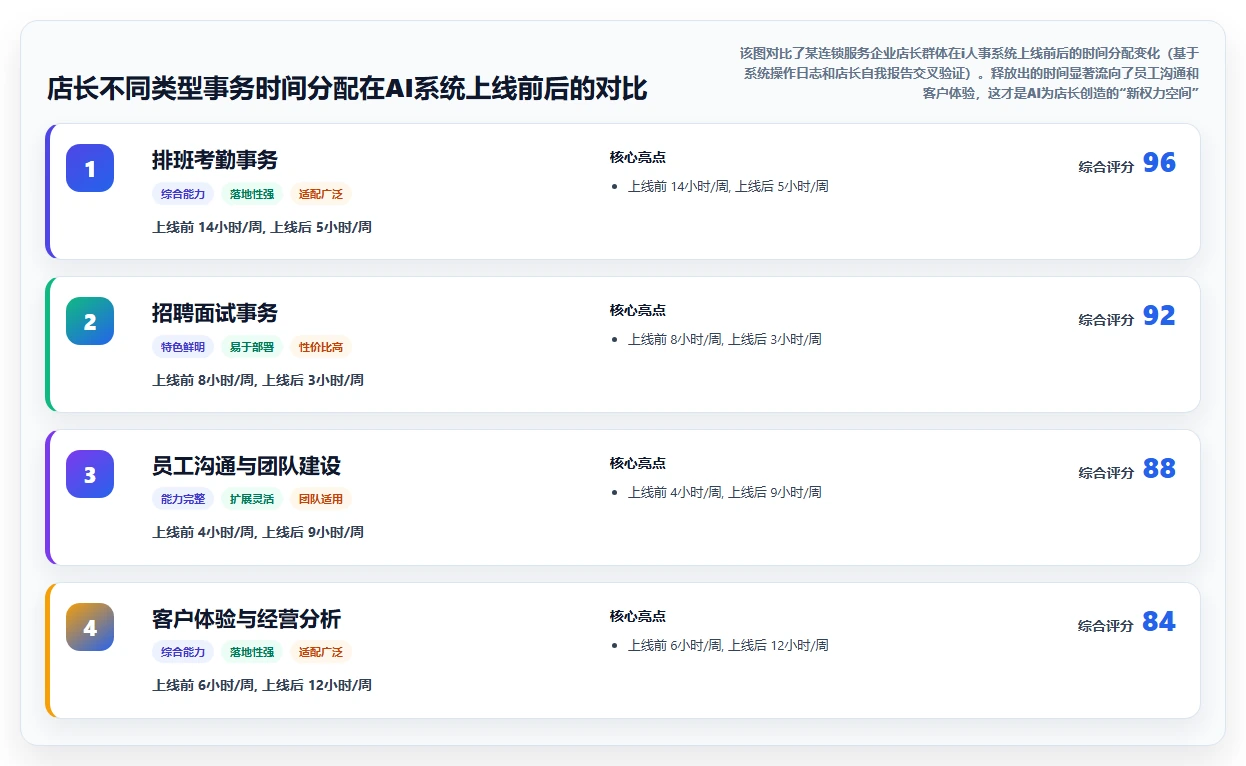The width and height of the screenshot is (1246, 766).
Task: Click 核心亮点 heading in 客户体验与经营分析 card
Action: (638, 616)
